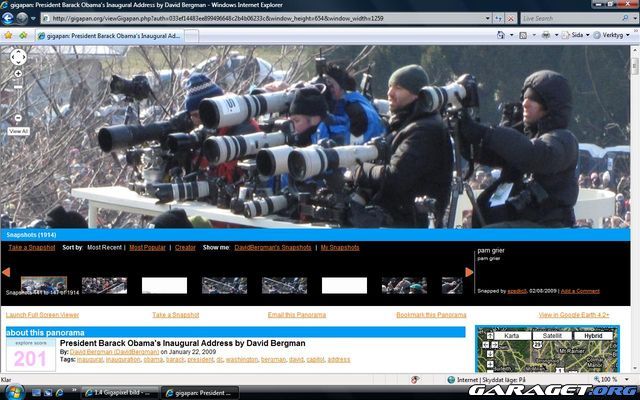Image resolution: width=640 pixels, height=400 pixels.
Task: Switch map to Hybrid view
Action: point(593,336)
